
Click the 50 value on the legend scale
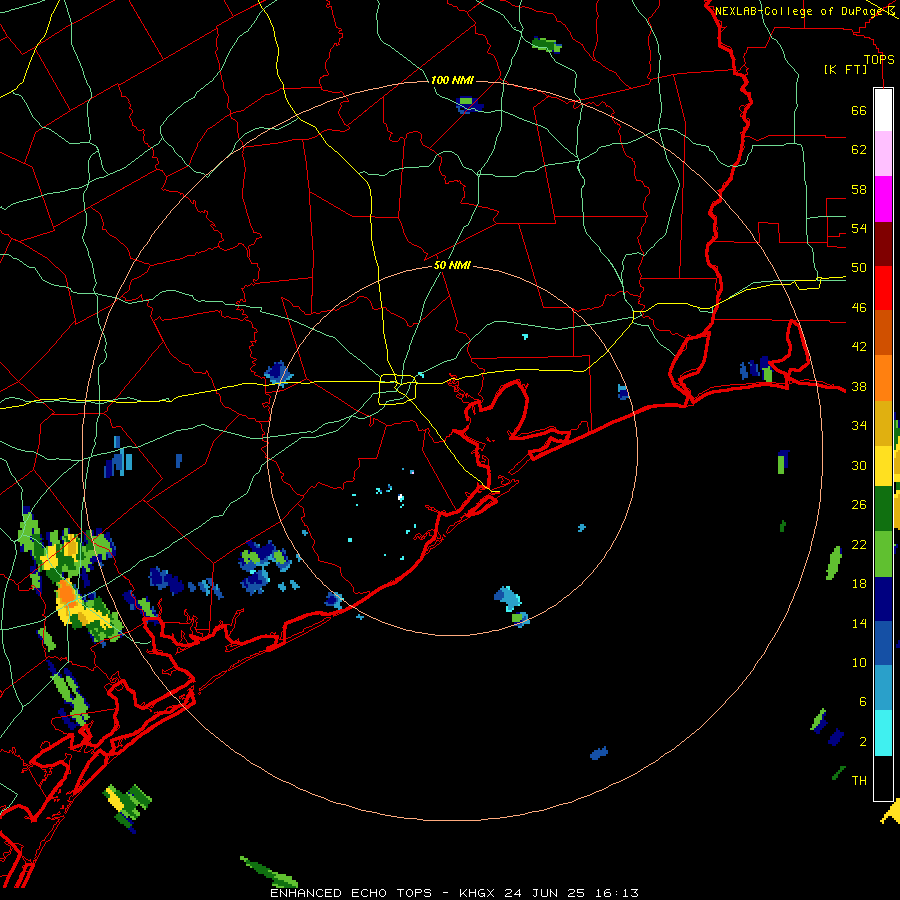point(859,268)
